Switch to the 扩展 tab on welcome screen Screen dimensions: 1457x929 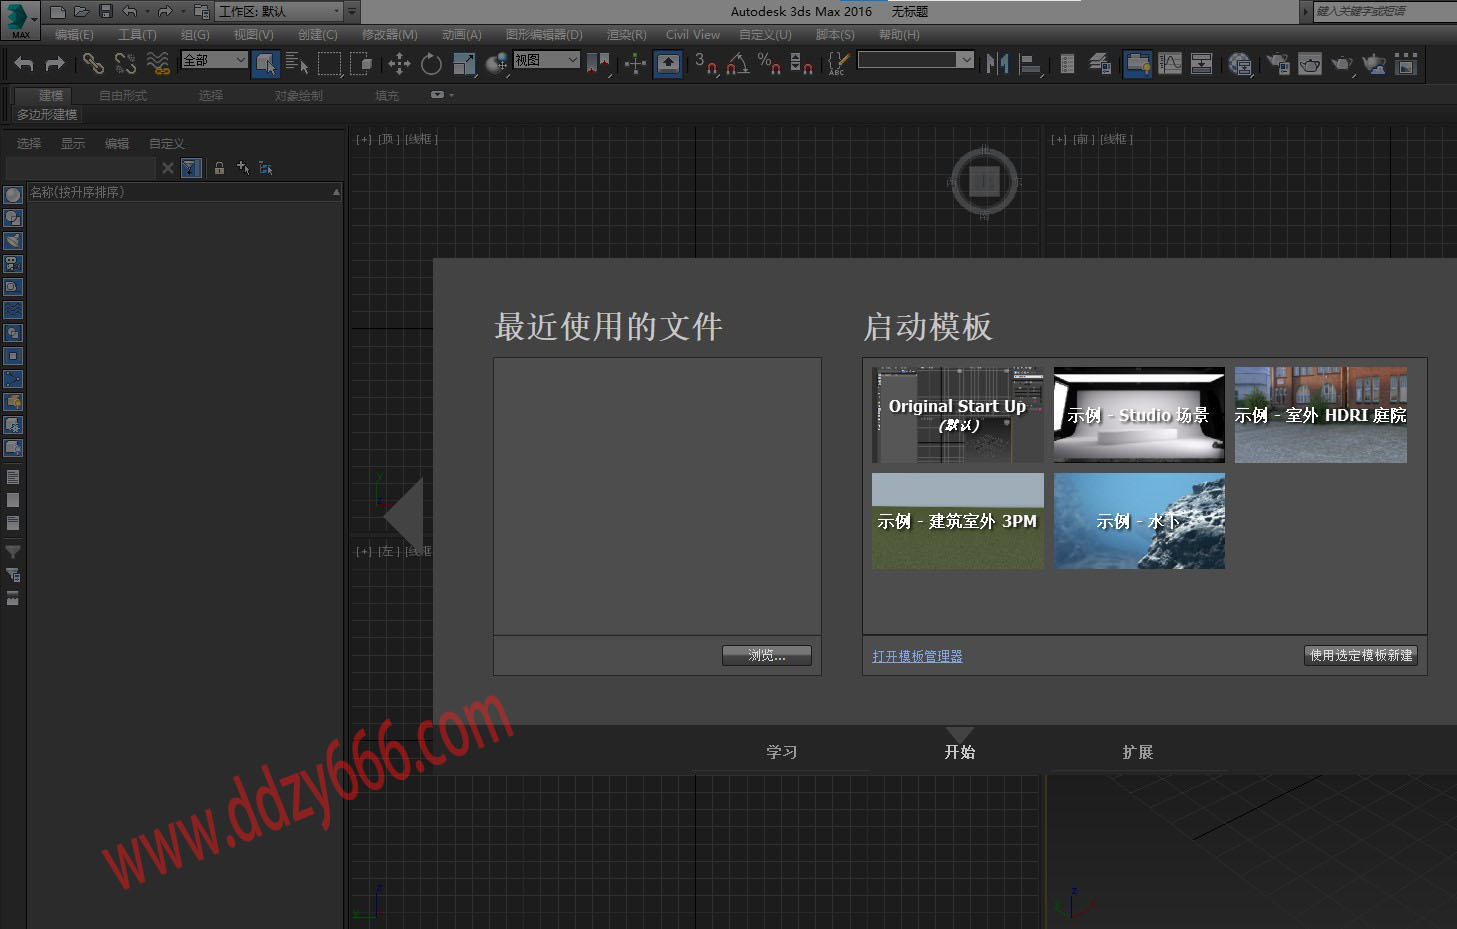[x=1138, y=752]
